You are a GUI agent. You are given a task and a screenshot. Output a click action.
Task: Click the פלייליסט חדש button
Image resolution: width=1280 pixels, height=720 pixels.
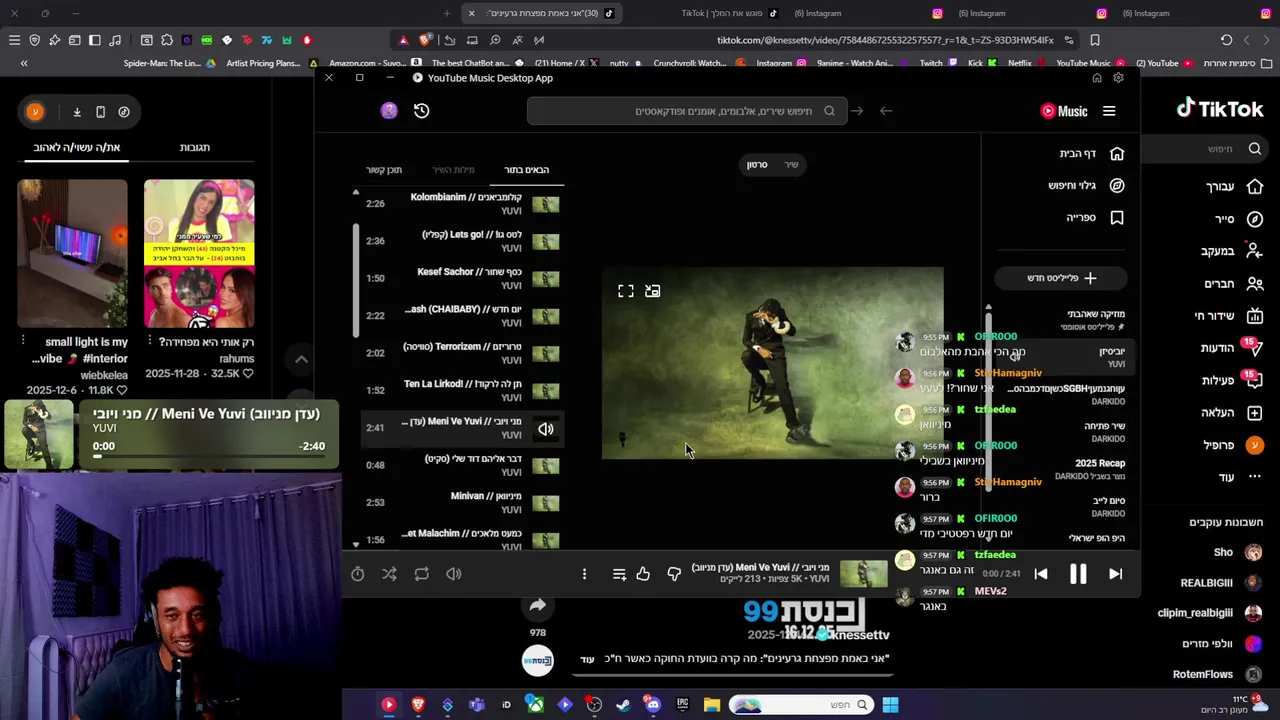tap(1061, 278)
